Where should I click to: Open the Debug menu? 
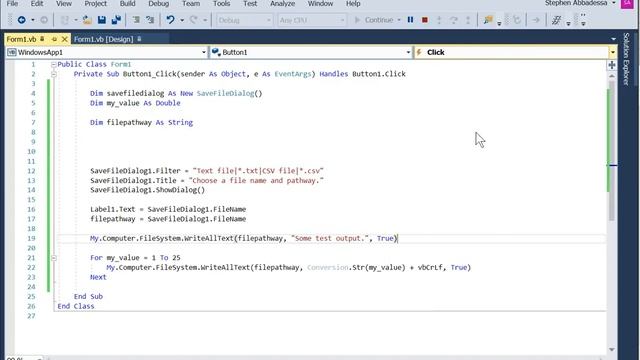(158, 4)
